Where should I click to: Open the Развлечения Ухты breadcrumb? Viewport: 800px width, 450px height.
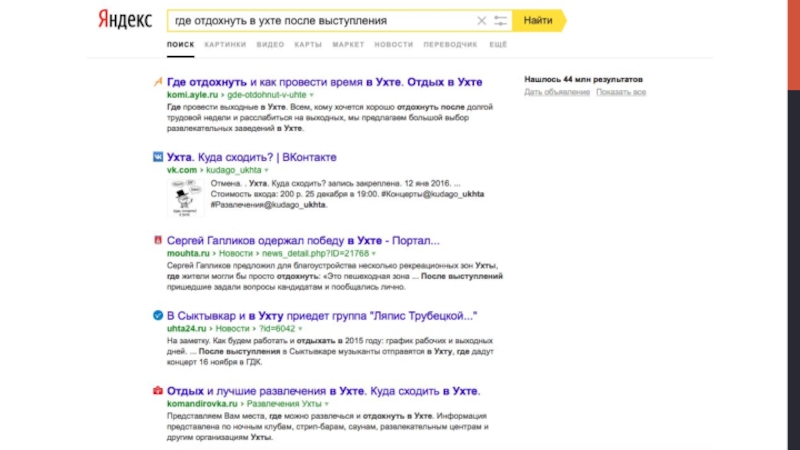tap(284, 404)
